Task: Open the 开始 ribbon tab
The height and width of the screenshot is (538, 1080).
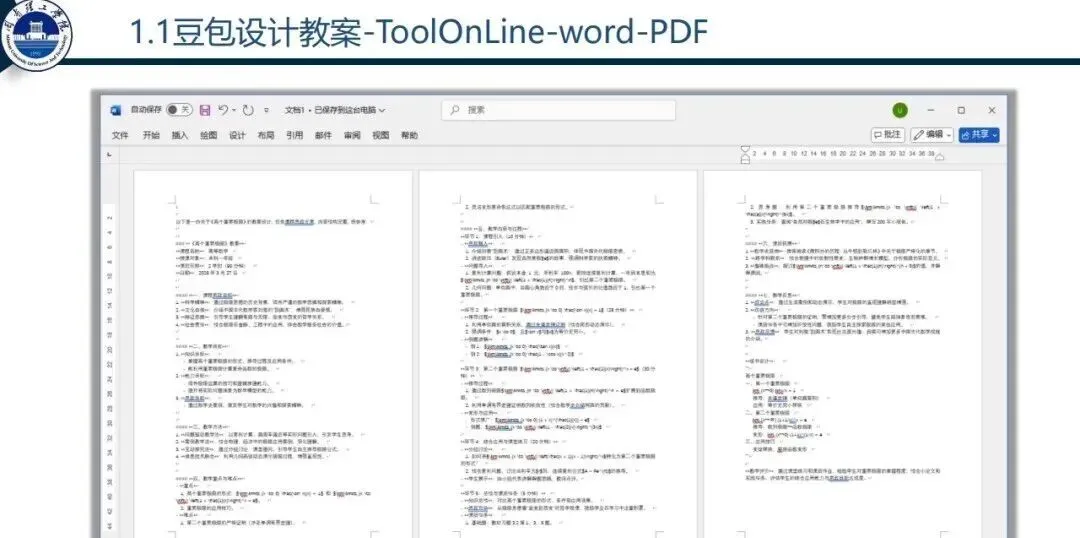Action: 151,135
